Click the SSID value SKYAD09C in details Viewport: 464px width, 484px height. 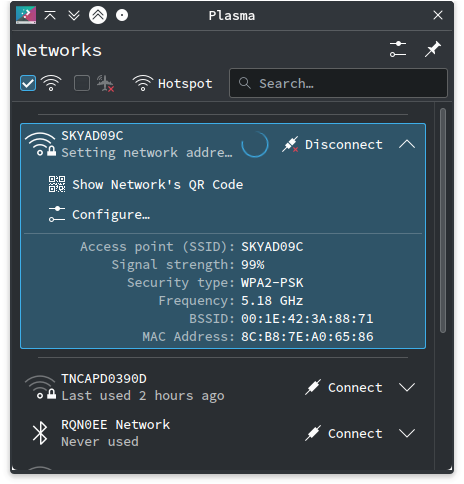(x=272, y=247)
